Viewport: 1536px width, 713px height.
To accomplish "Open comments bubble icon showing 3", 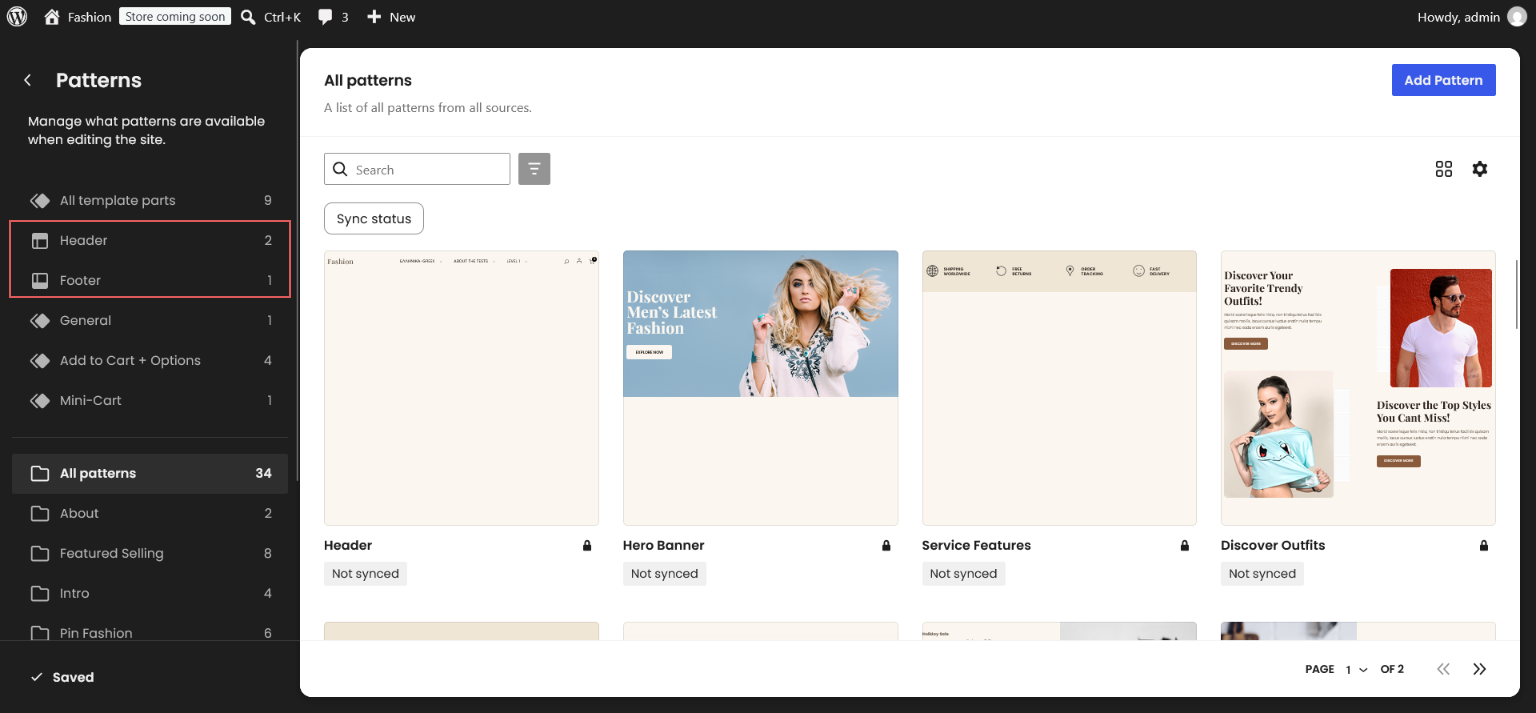I will click(x=325, y=17).
